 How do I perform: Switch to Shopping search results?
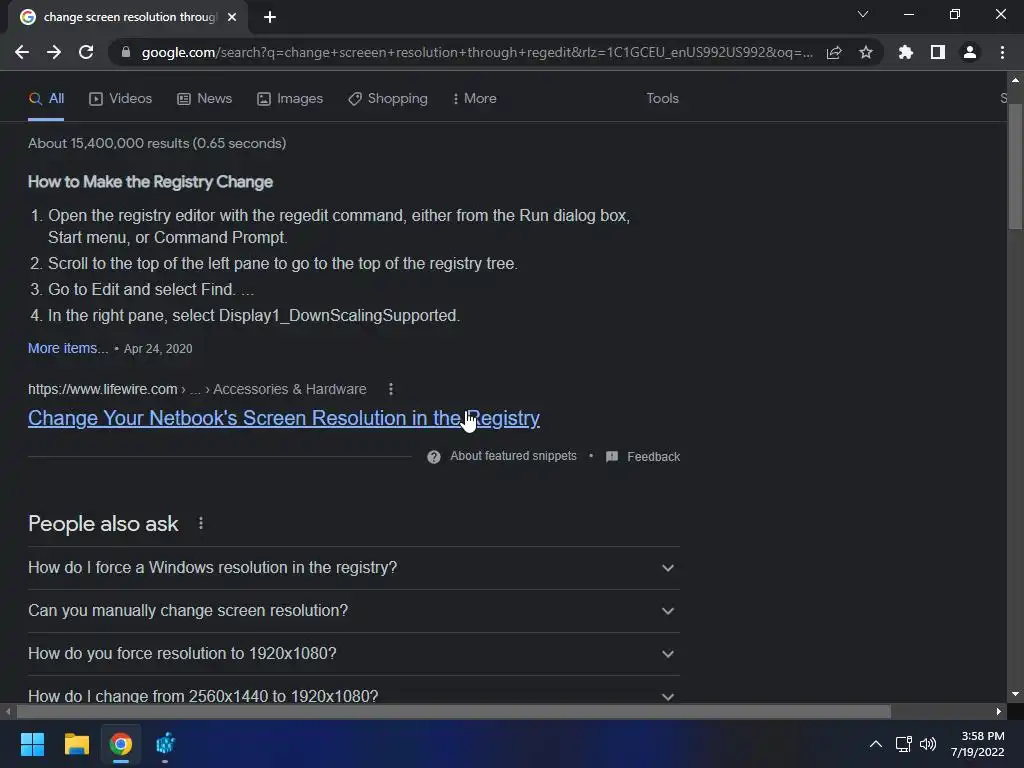[388, 99]
